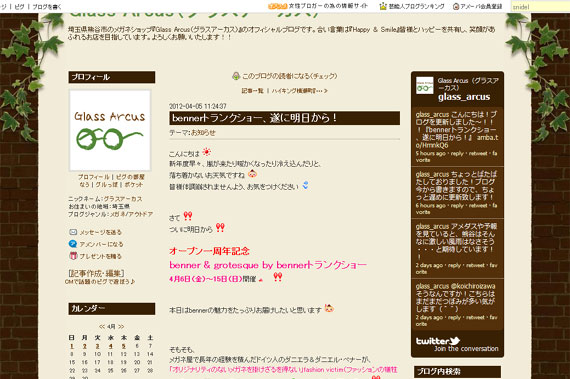The image size is (570, 379).
Task: Open the なう link
Action: point(84,185)
